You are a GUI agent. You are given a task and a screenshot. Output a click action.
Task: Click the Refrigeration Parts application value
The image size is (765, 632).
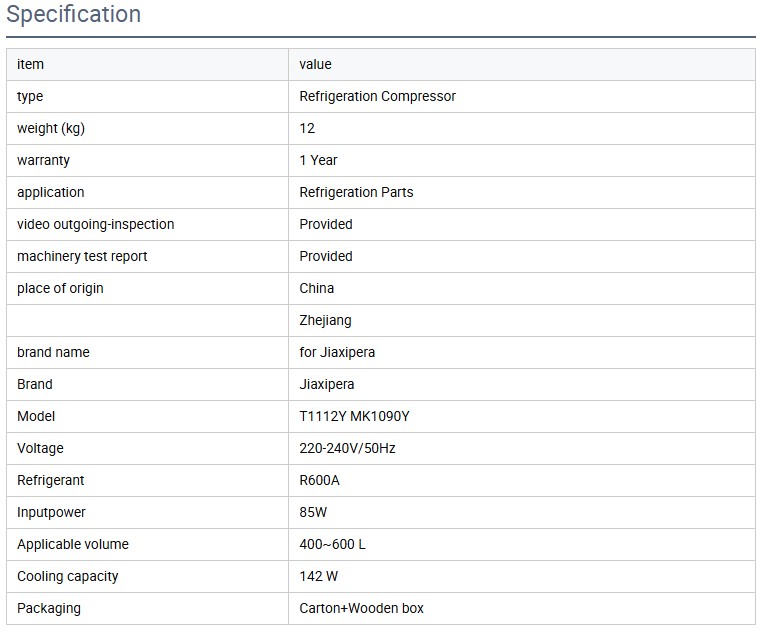tap(356, 192)
